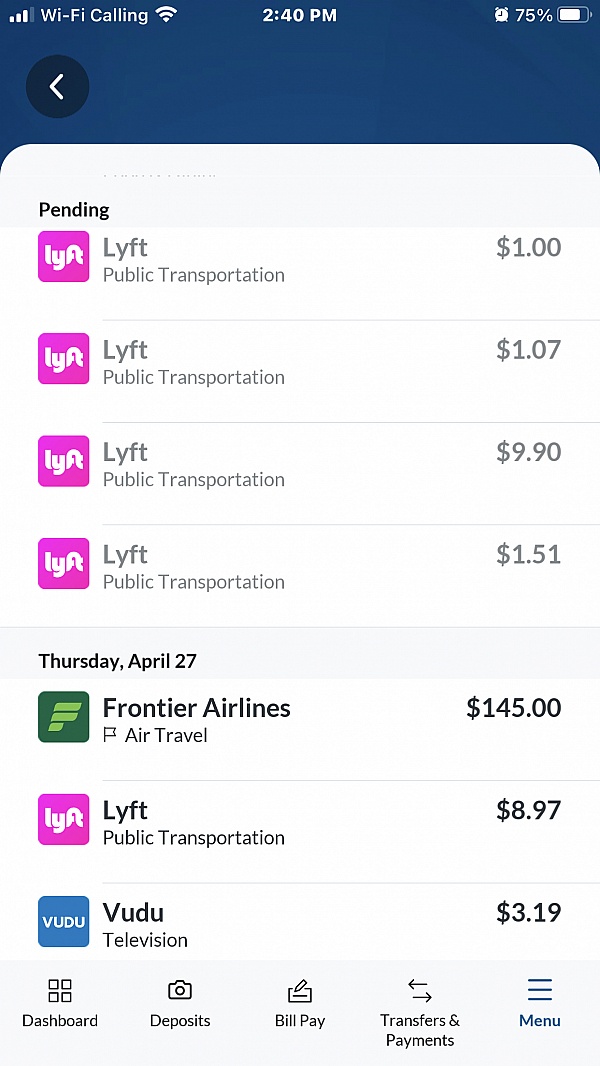Tap the flag icon next to Air Travel

[110, 736]
